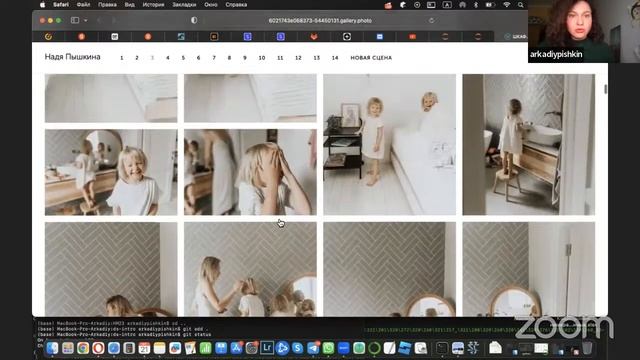
Task: Open photo of smiling child near mirror
Action: pos(111,172)
